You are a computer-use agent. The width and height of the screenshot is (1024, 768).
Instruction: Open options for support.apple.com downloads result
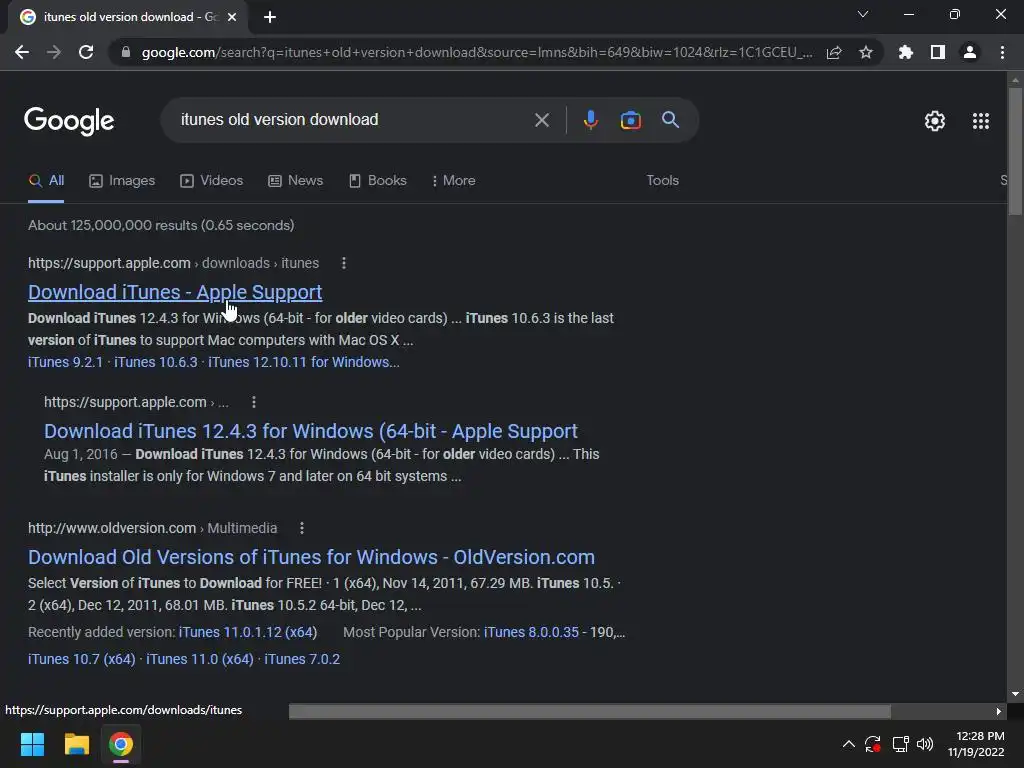click(x=344, y=263)
